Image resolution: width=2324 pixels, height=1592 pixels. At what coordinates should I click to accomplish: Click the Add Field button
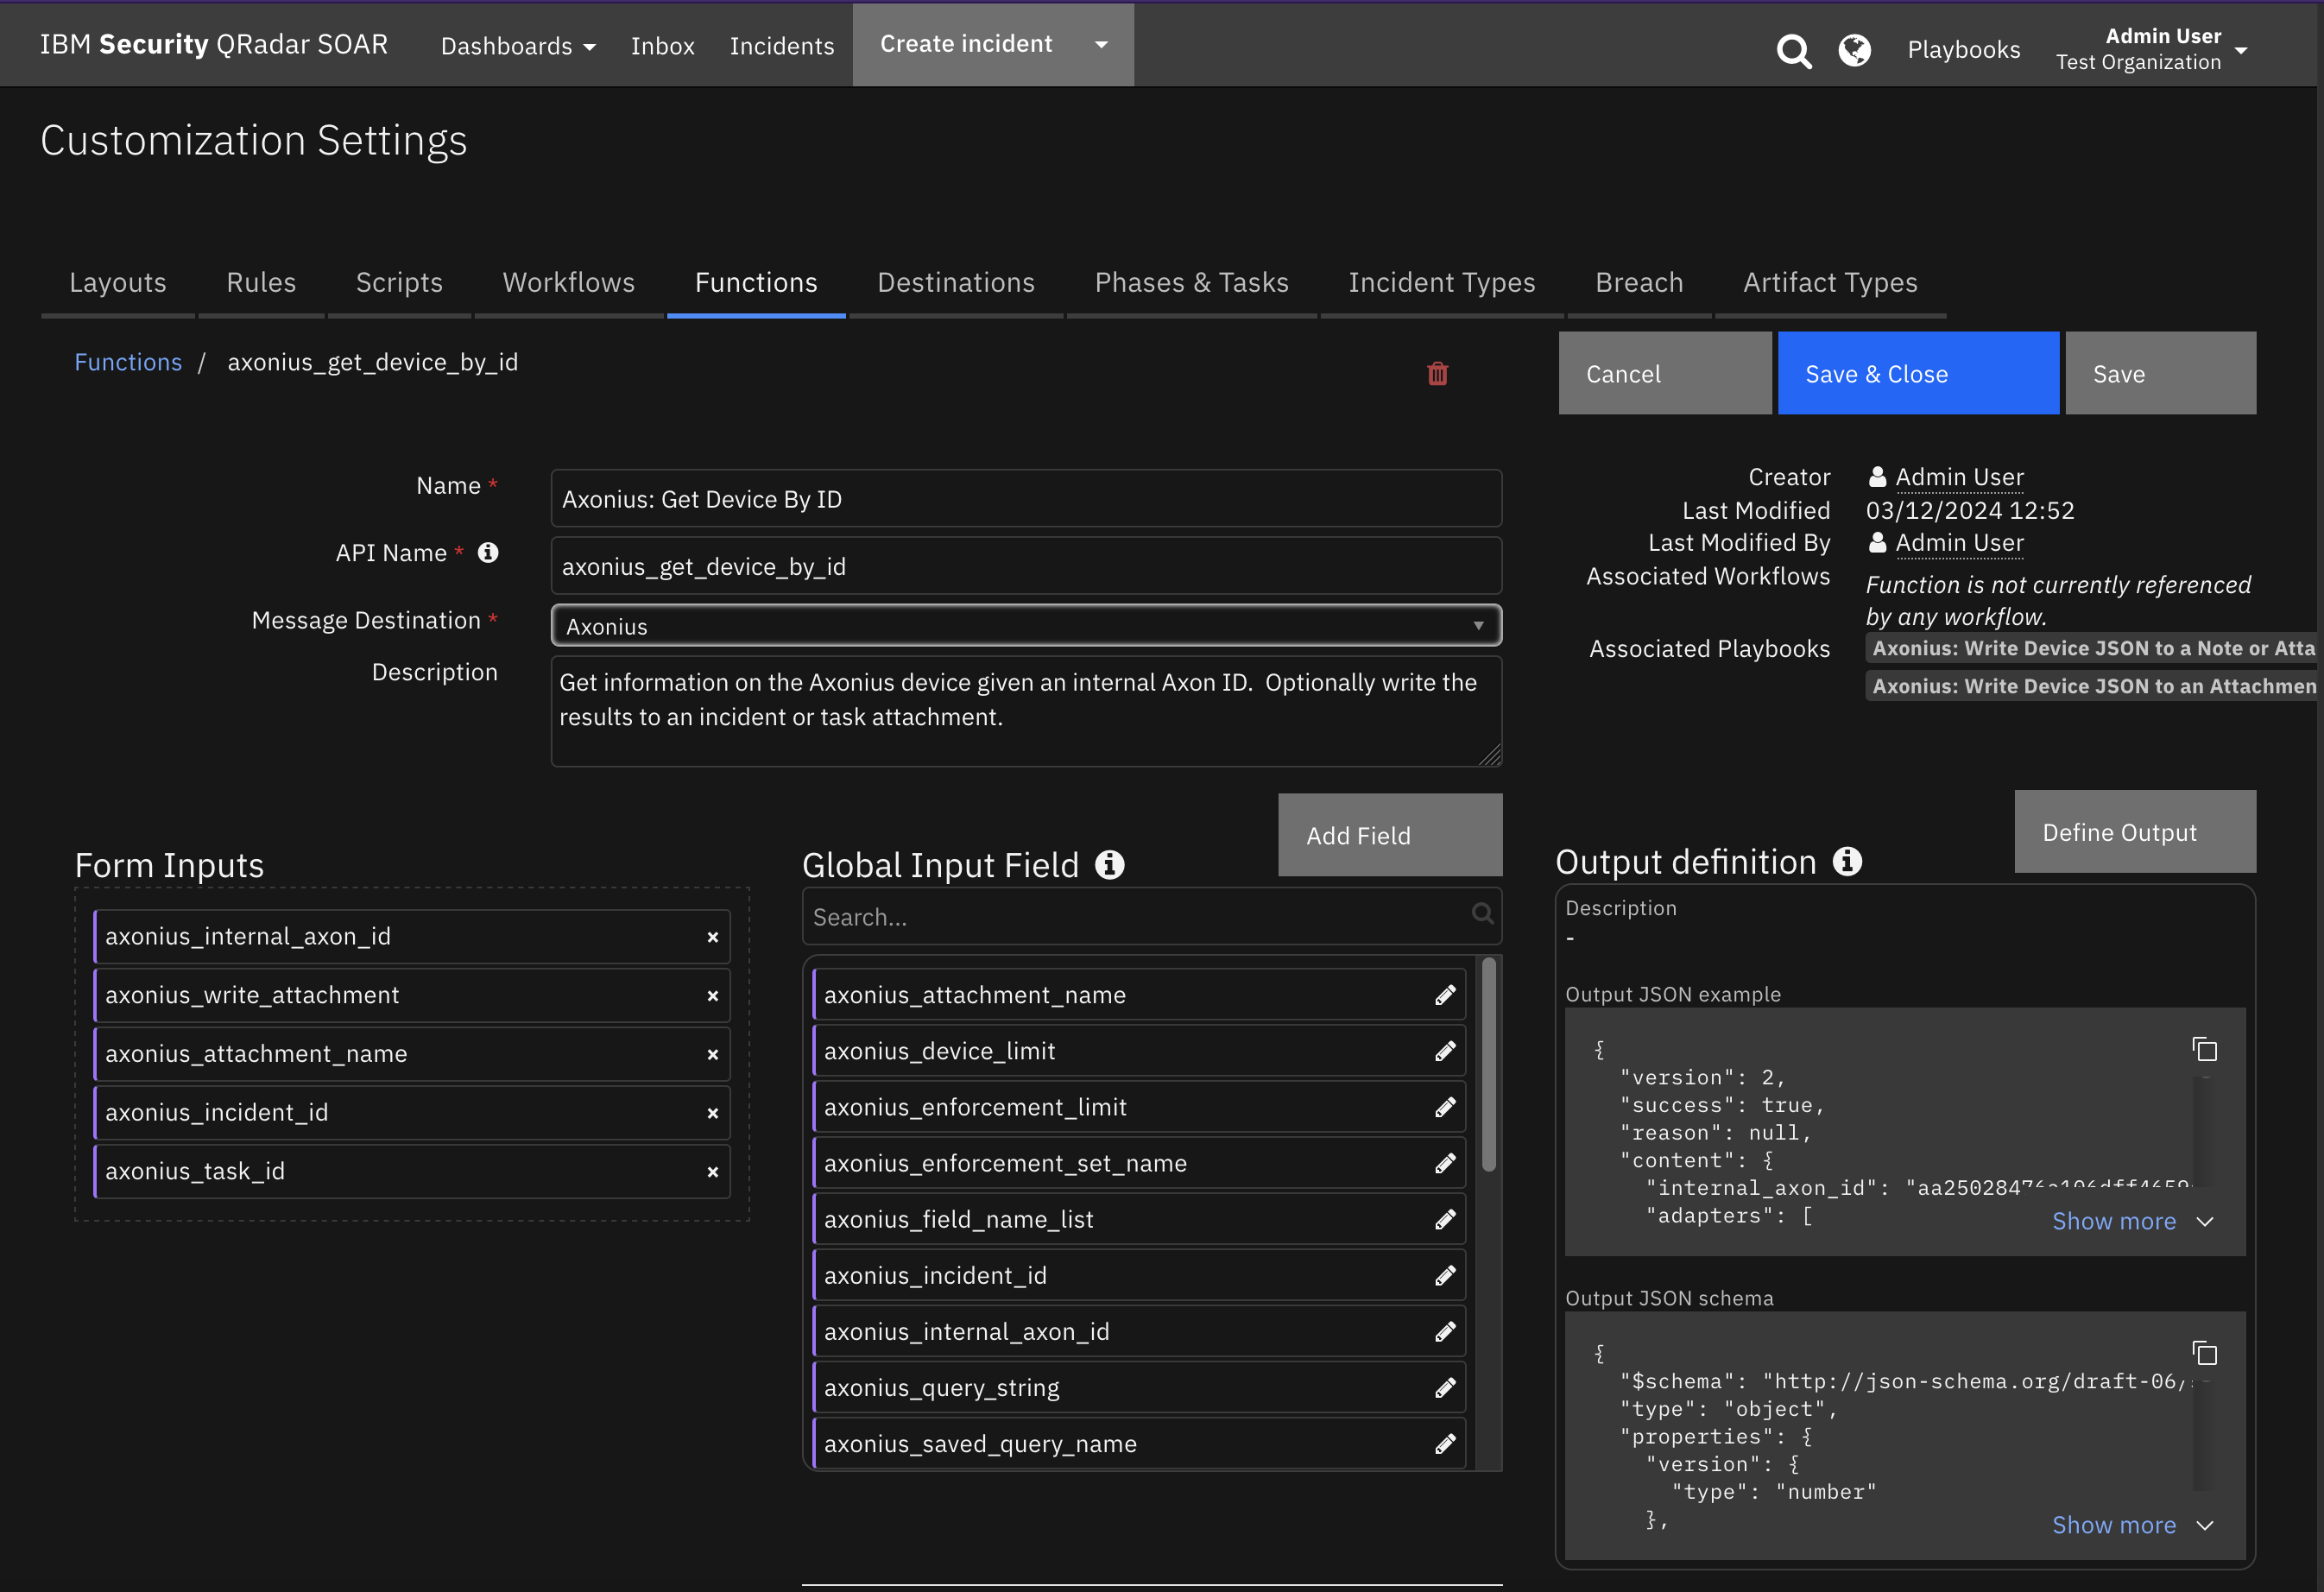tap(1389, 835)
